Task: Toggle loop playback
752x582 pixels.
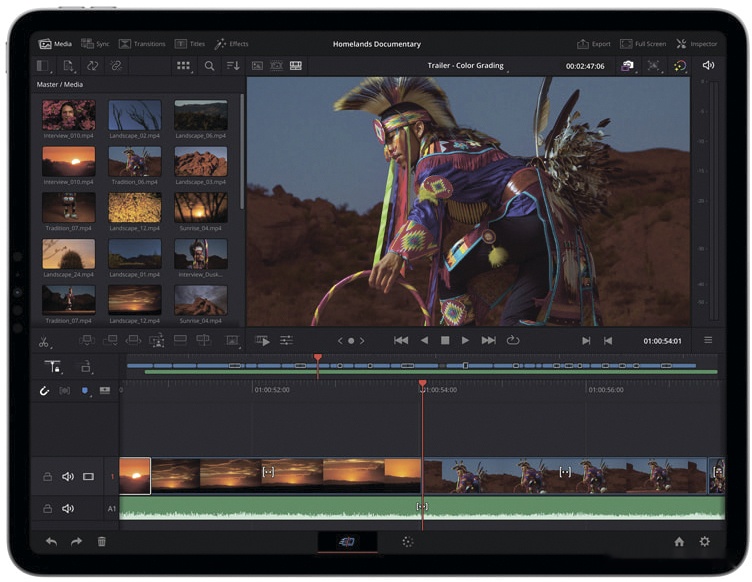Action: (x=513, y=340)
